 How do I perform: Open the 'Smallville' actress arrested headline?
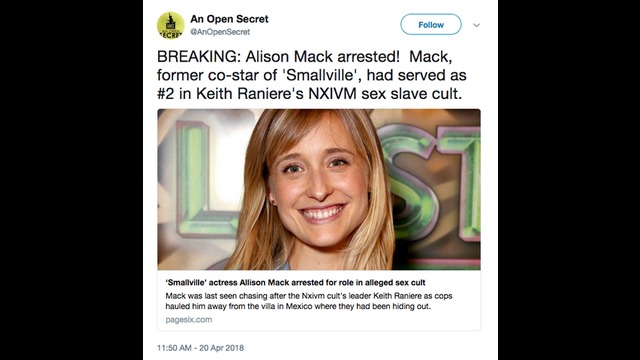click(296, 282)
